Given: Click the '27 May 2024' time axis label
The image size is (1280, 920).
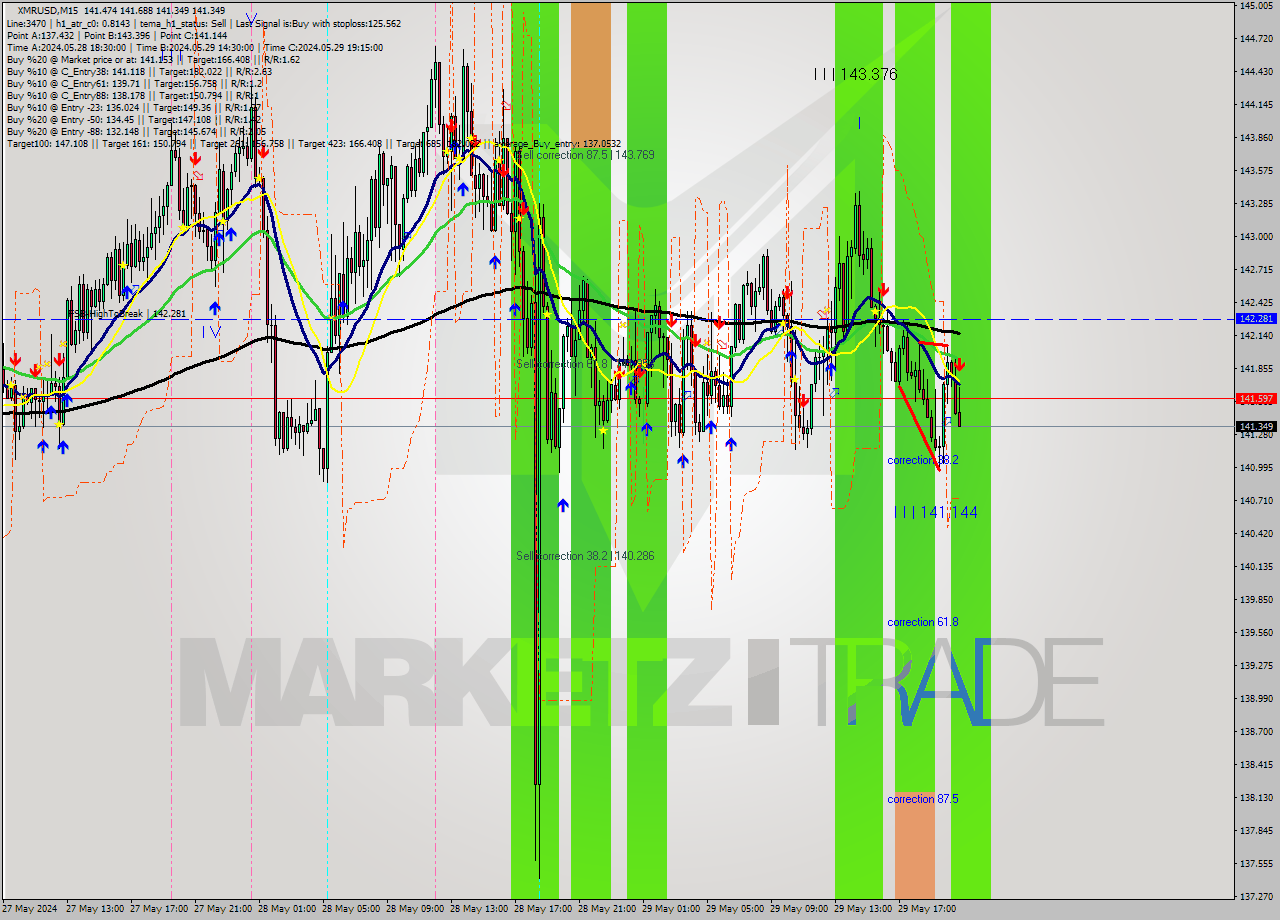Looking at the screenshot, I should pyautogui.click(x=30, y=909).
